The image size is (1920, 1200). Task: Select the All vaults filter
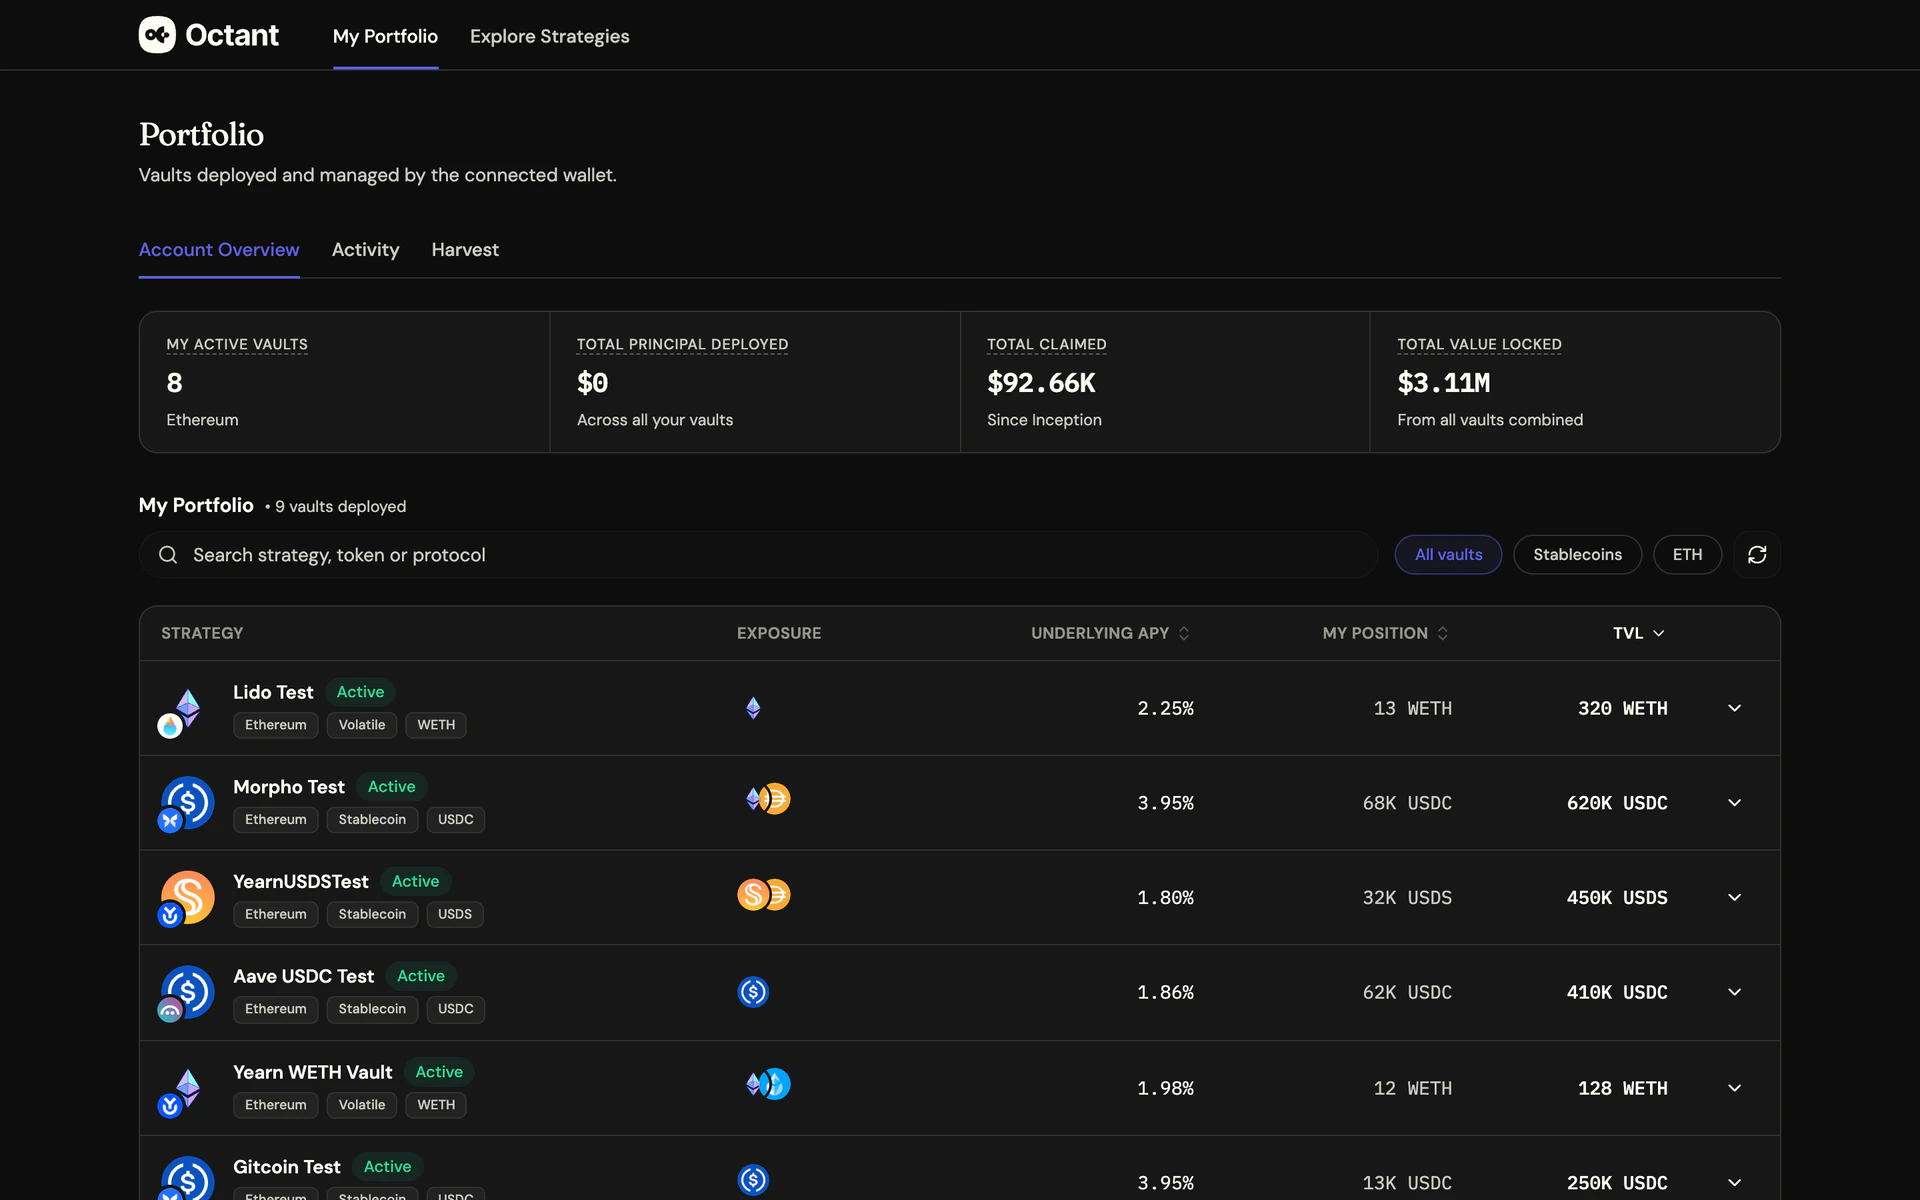coord(1448,554)
